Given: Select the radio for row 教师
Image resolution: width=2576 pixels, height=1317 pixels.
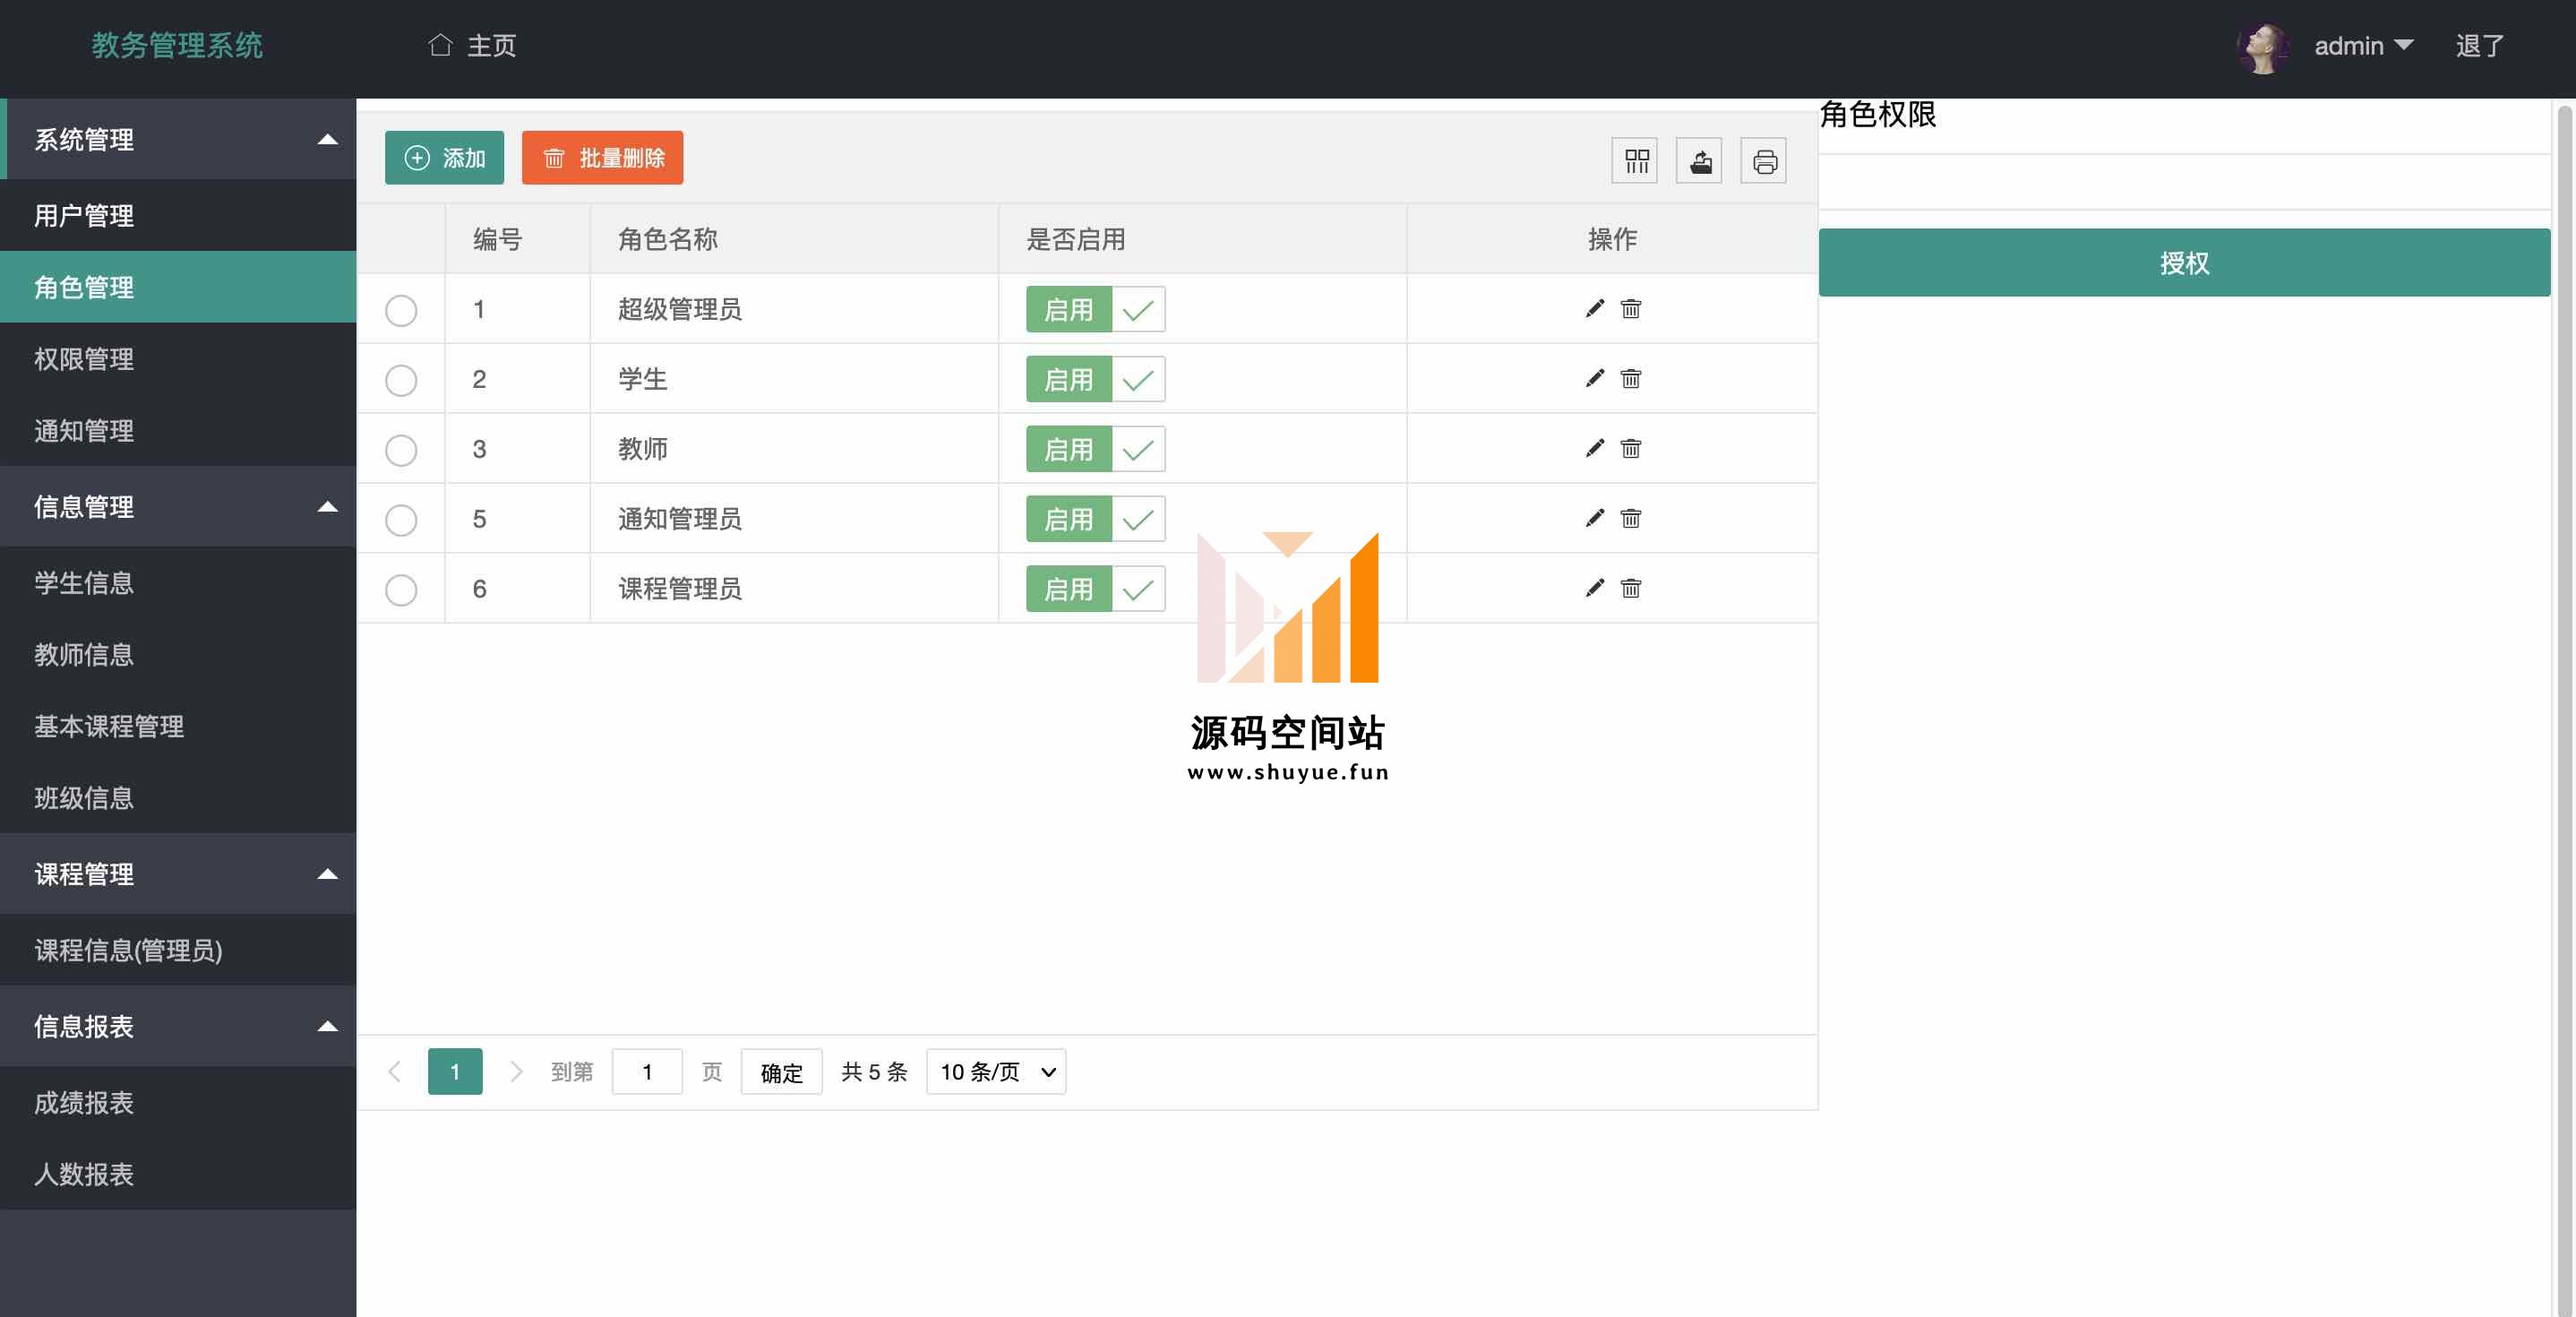Looking at the screenshot, I should [401, 450].
